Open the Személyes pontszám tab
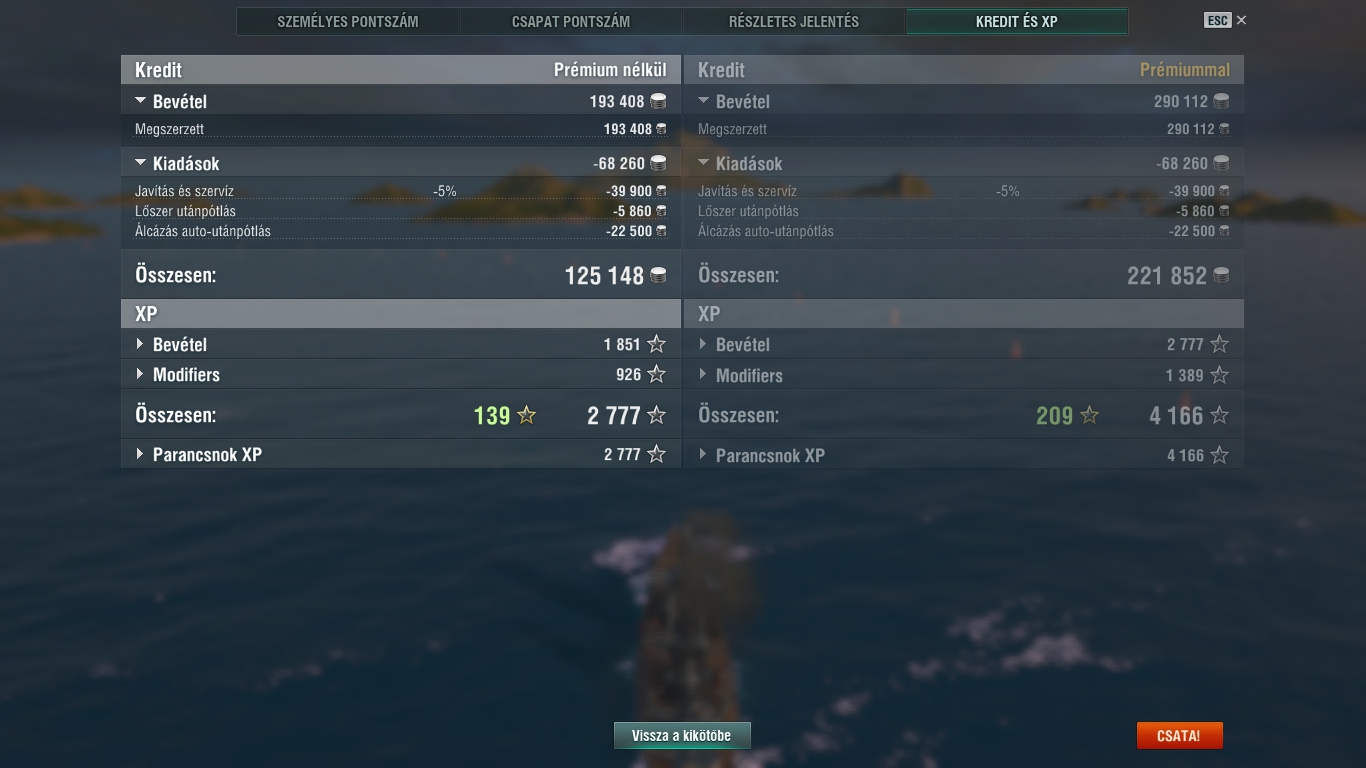This screenshot has width=1366, height=768. (x=348, y=21)
